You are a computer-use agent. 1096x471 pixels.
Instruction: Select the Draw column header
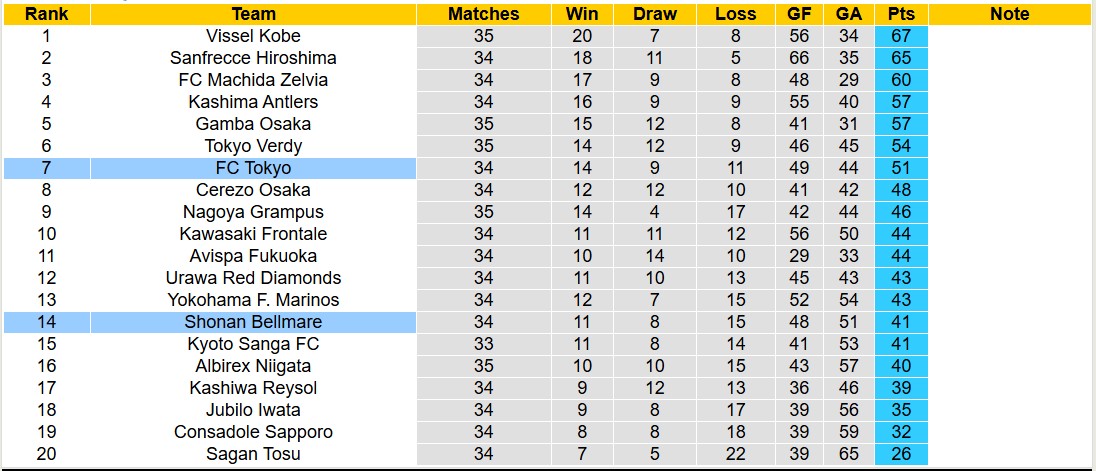[x=655, y=14]
